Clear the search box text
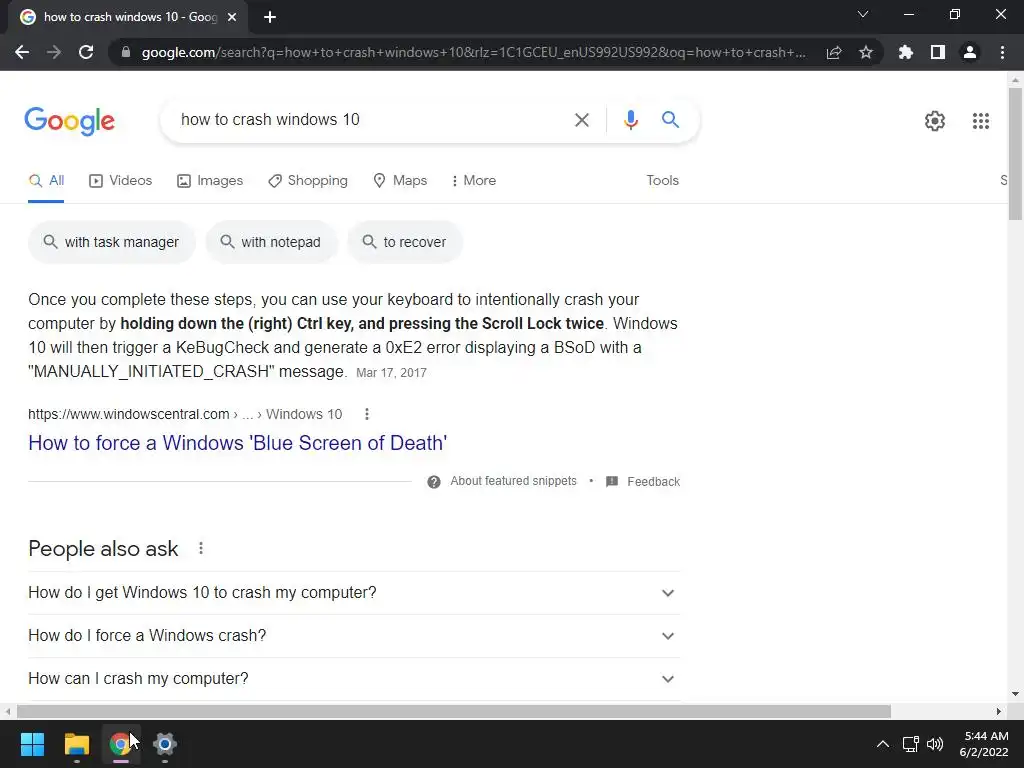 click(x=581, y=120)
